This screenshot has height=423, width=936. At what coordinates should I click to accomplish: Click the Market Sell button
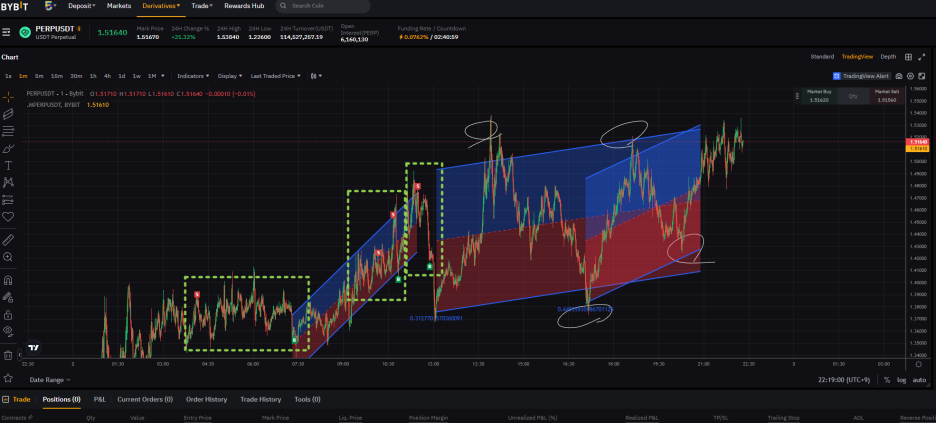(x=886, y=96)
